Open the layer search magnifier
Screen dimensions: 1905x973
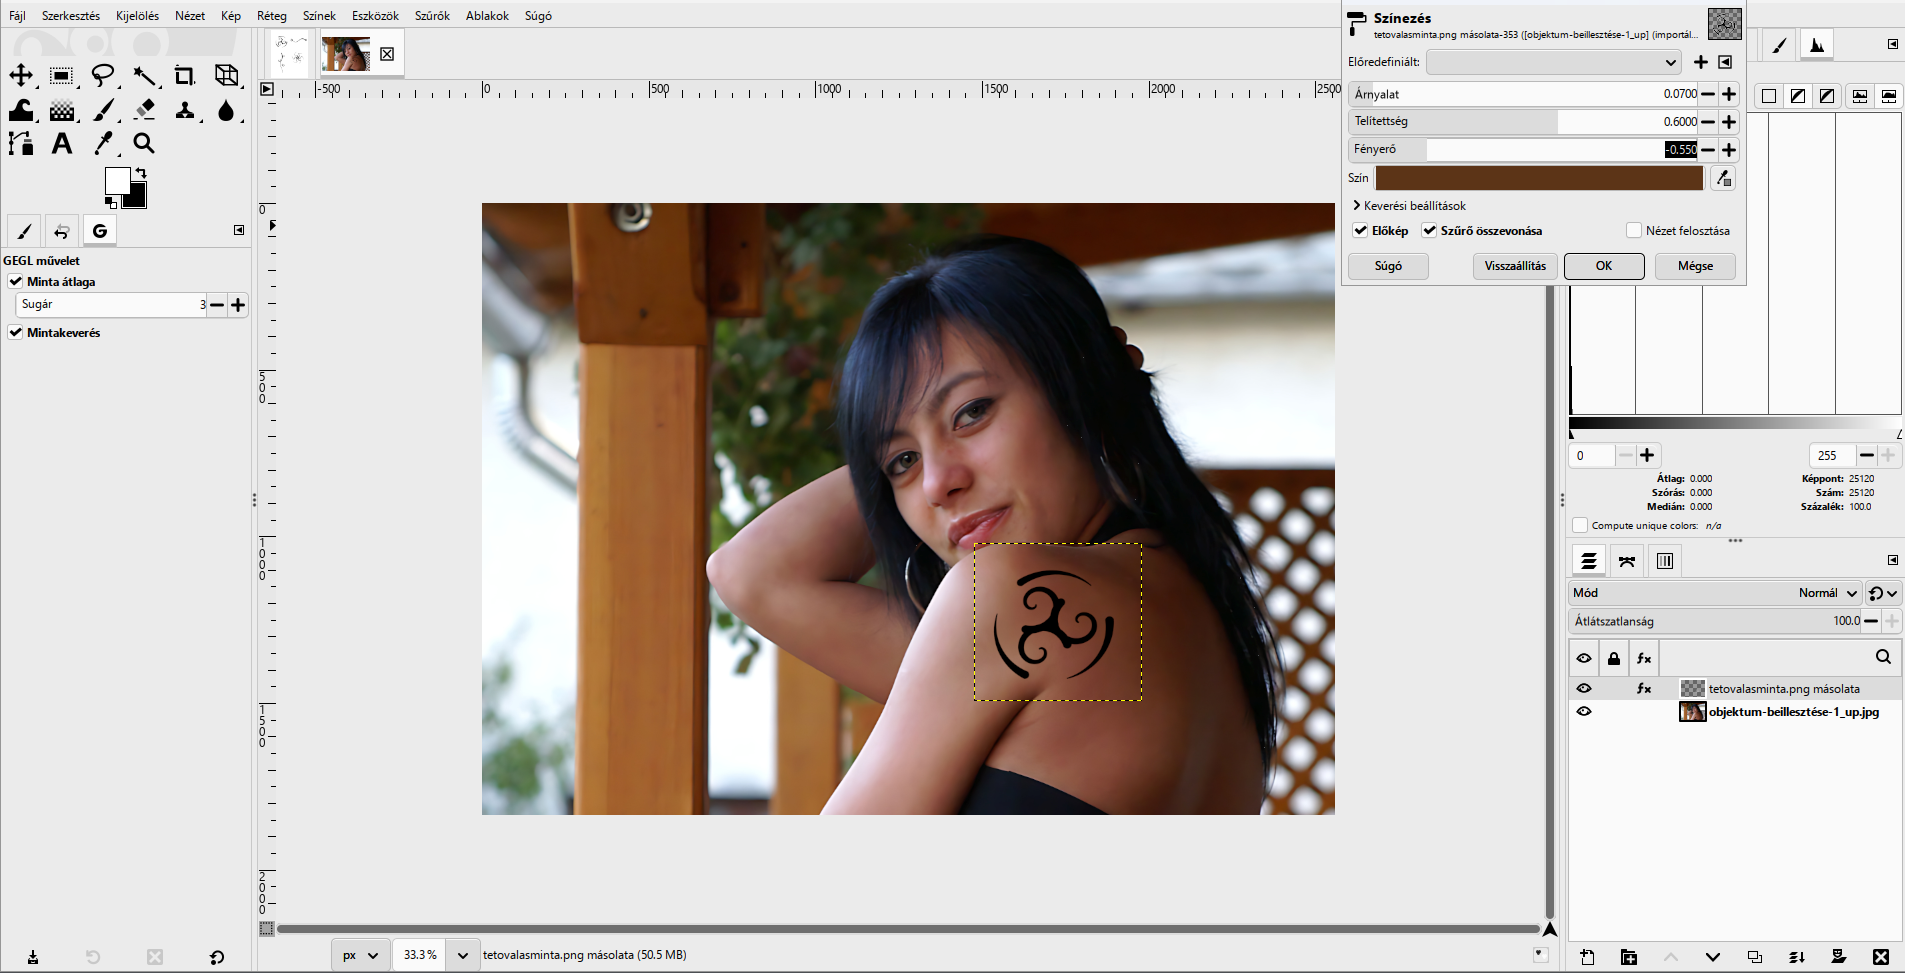[x=1883, y=657]
